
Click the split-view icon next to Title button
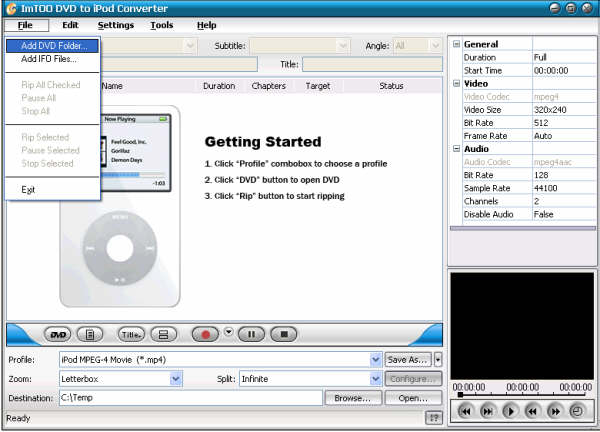[x=163, y=334]
